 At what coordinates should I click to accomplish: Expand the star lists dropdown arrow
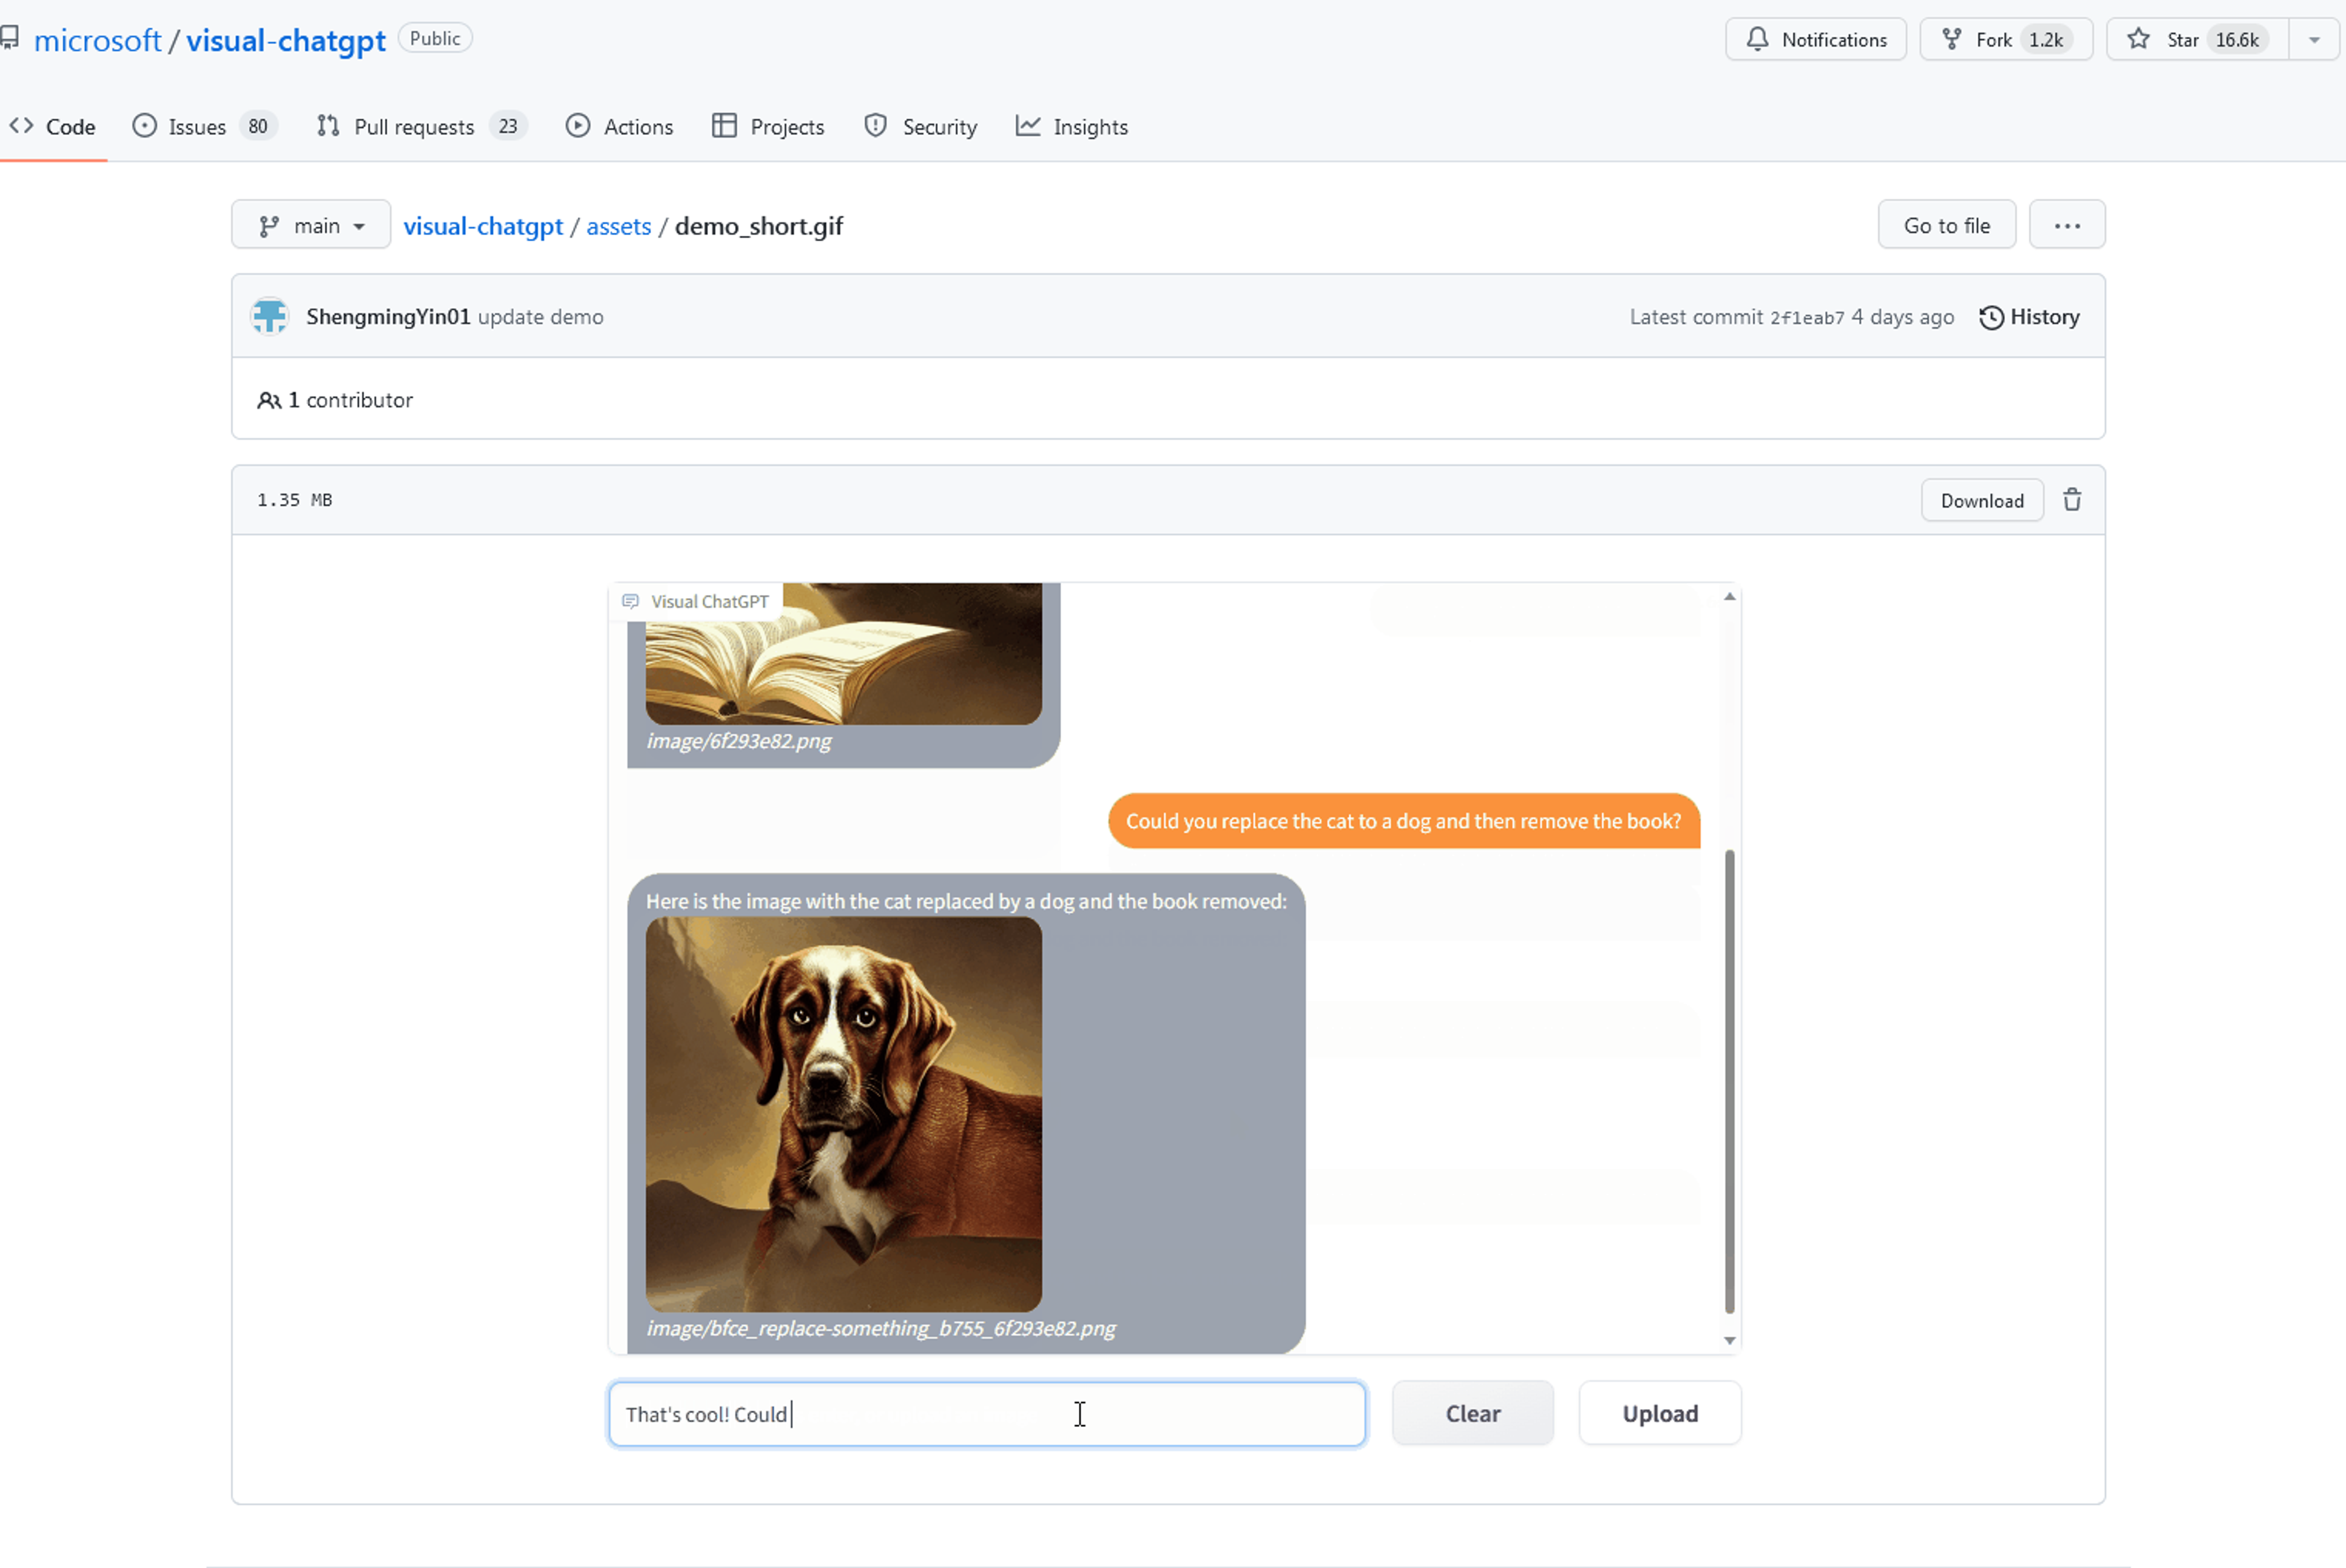click(2314, 40)
